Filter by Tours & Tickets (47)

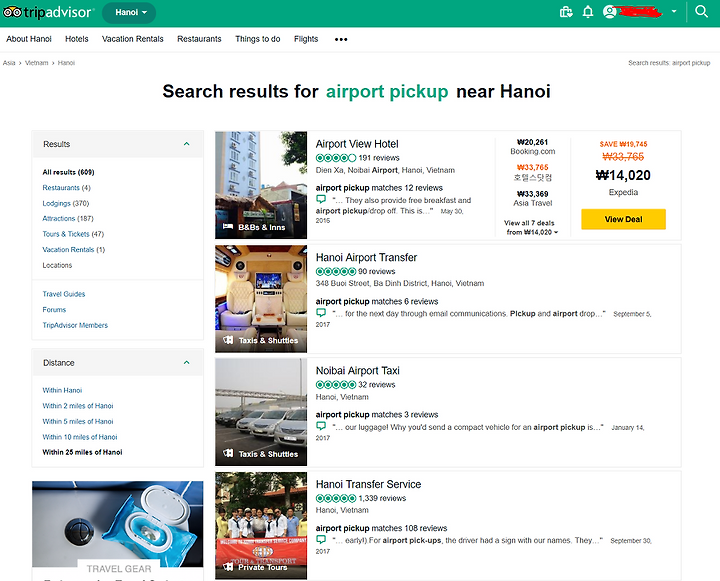pyautogui.click(x=73, y=234)
